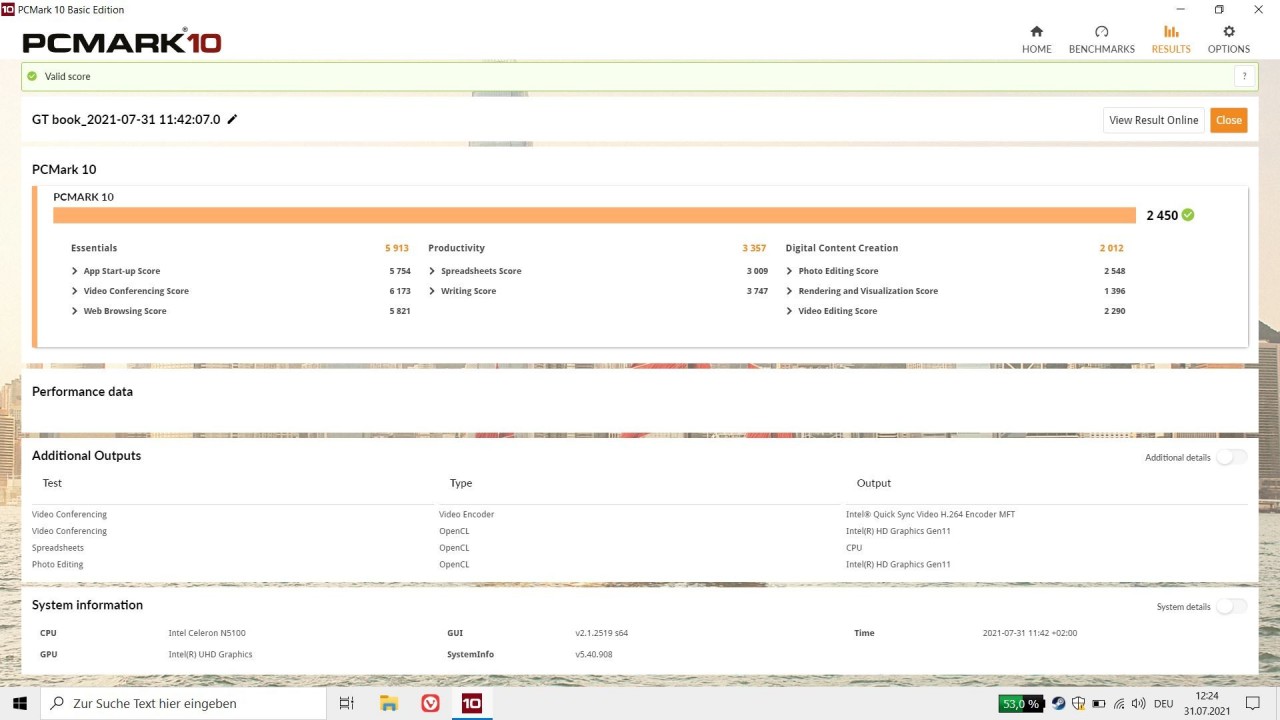Open Vivaldi browser from taskbar
Screen dimensions: 1280x720
point(430,703)
